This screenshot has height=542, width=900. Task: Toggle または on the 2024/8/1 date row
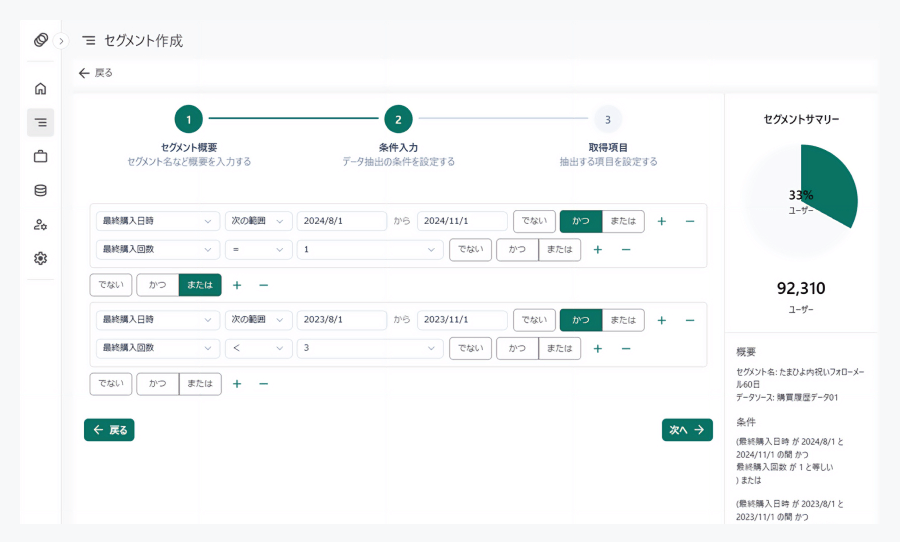[x=622, y=221]
